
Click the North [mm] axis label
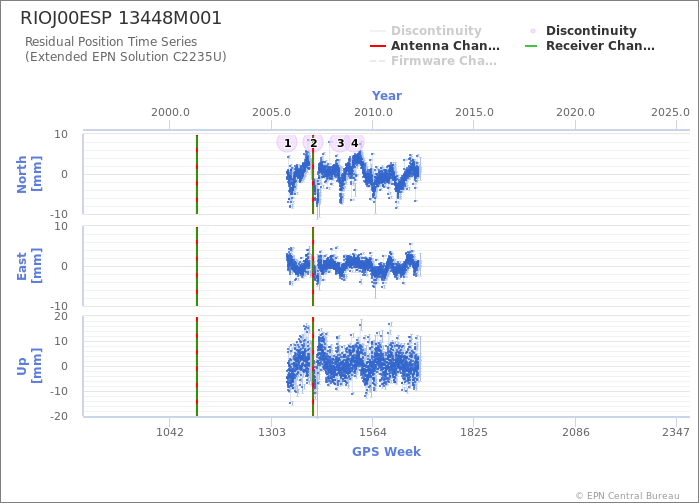point(29,174)
